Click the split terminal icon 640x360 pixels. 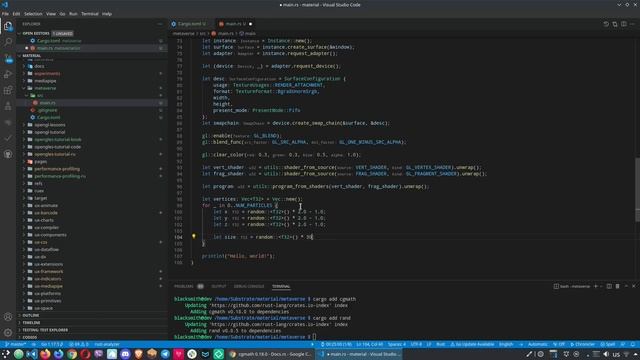609,286
